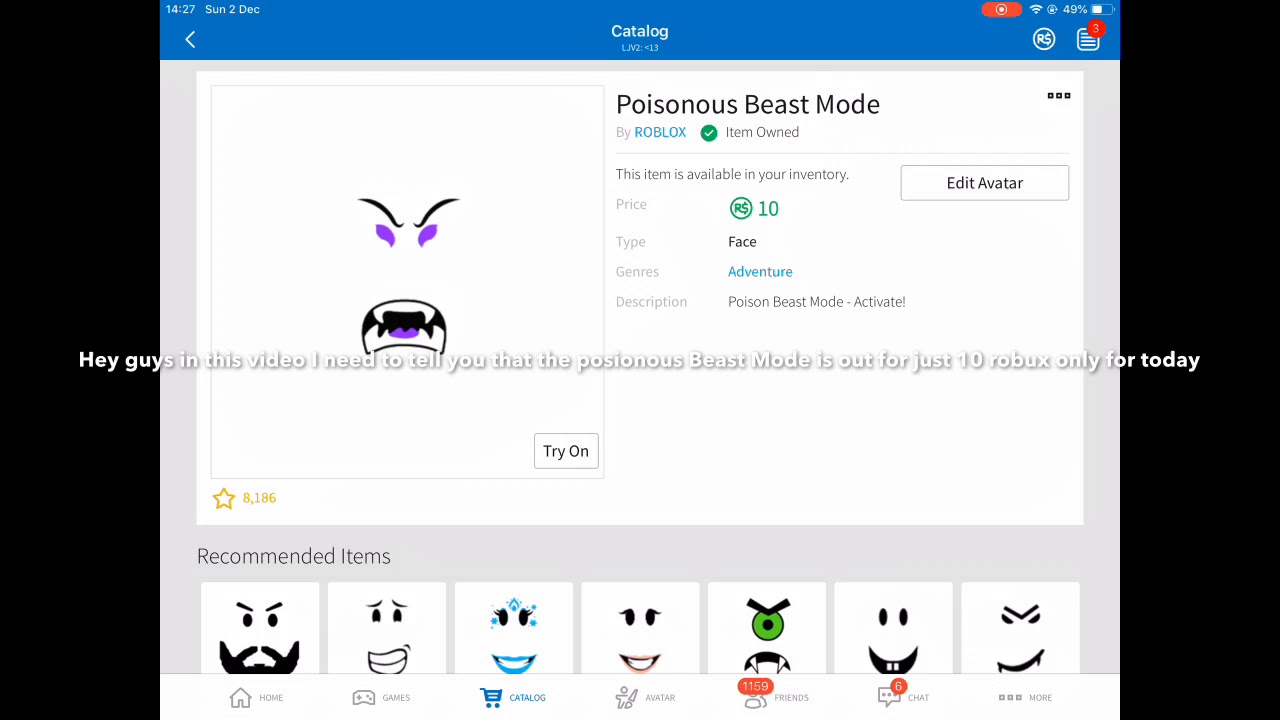The height and width of the screenshot is (720, 1280).
Task: Tap the back arrow in header
Action: [x=190, y=39]
